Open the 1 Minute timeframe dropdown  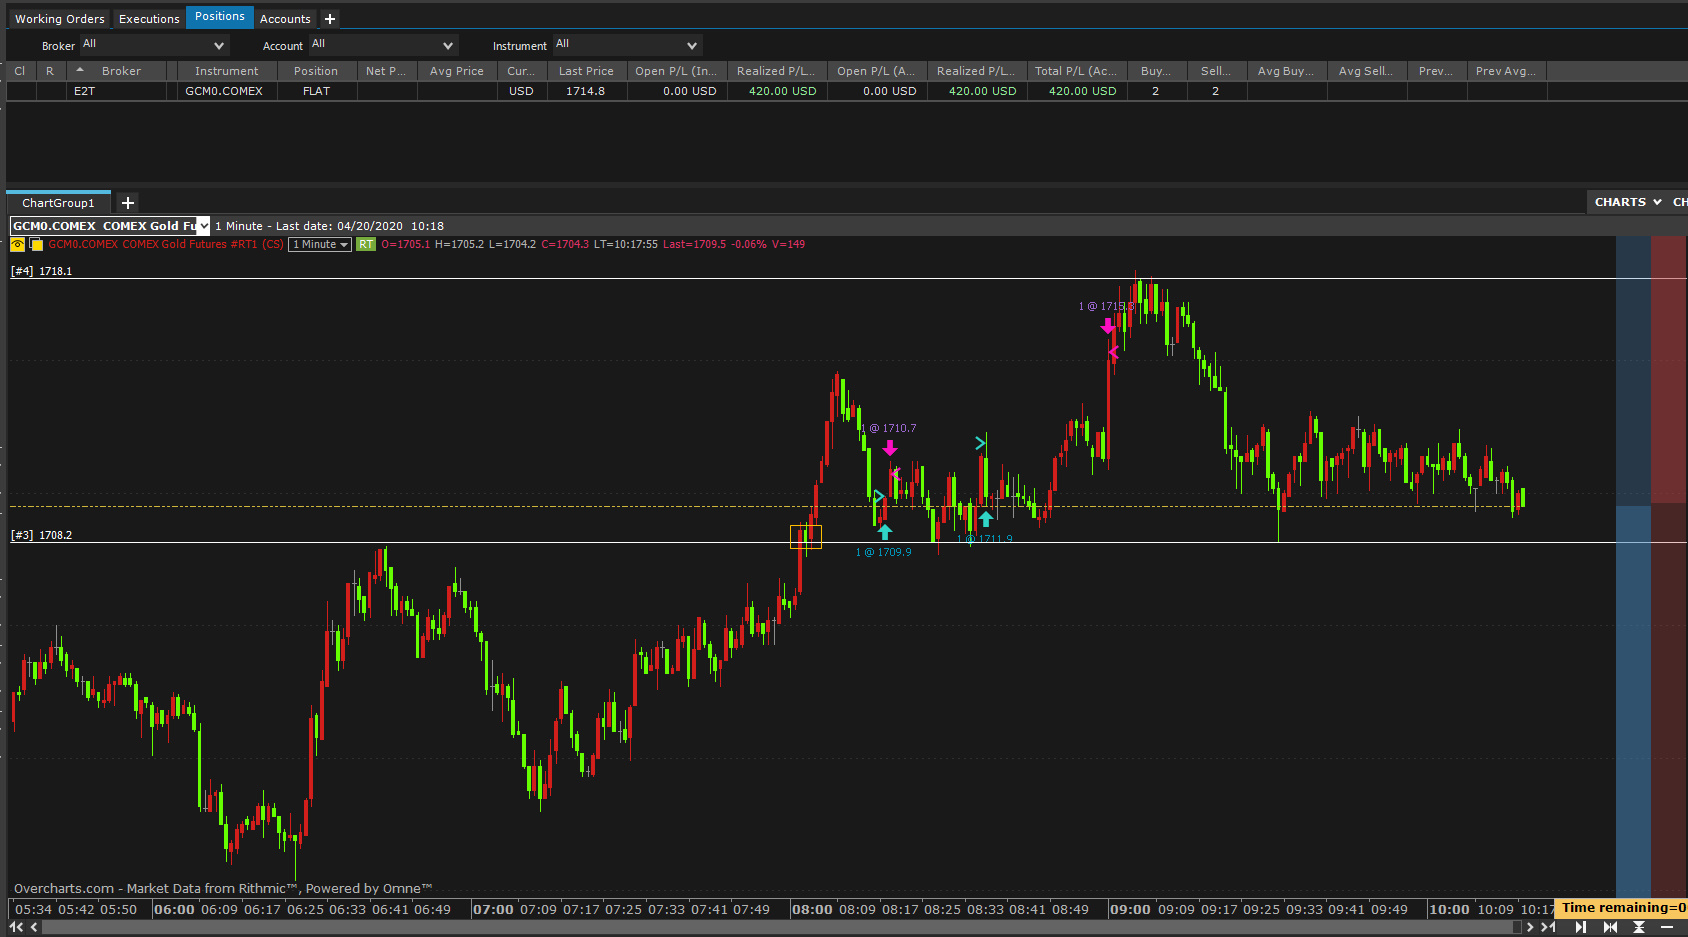pos(320,245)
